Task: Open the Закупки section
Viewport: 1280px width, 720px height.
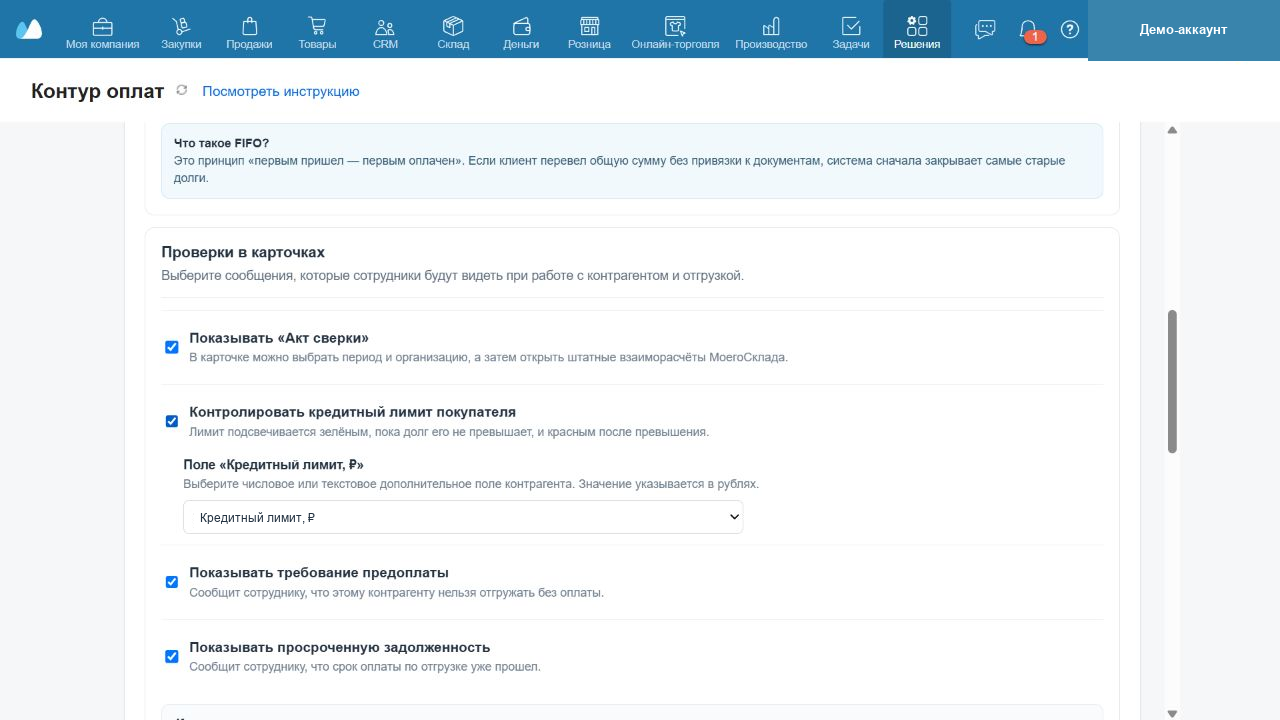Action: point(181,30)
